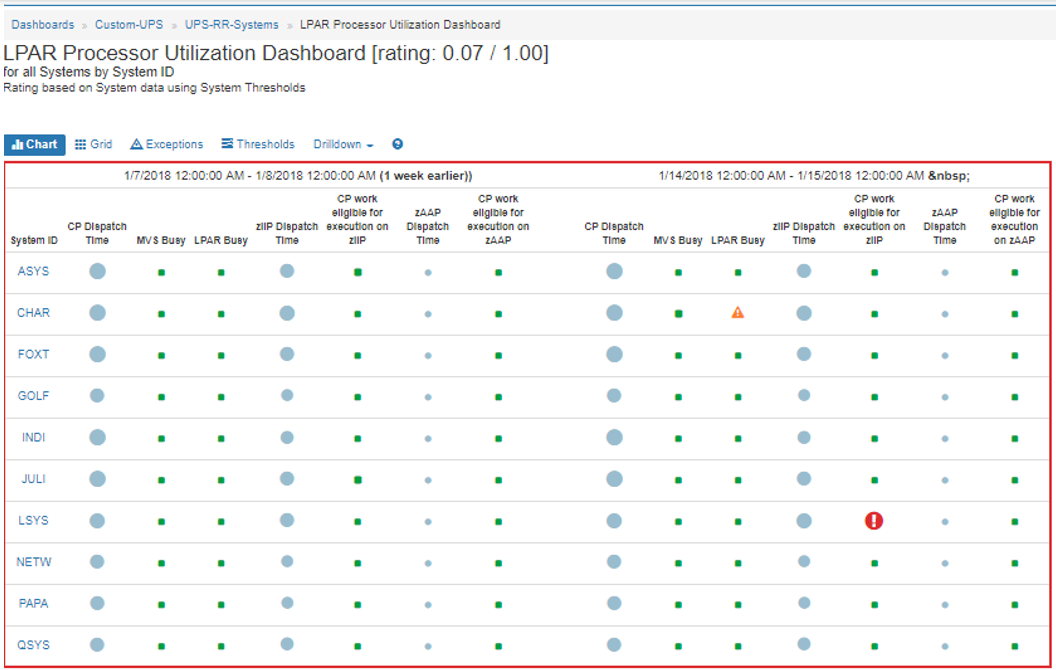
Task: Click ASYS MVS Busy green square, week earlier
Action: (x=162, y=273)
